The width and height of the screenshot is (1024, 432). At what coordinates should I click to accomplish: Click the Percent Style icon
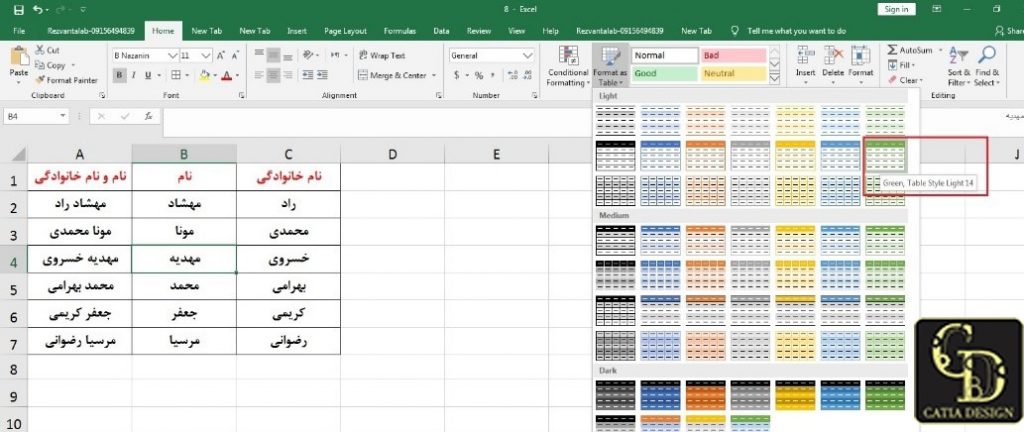tap(479, 75)
